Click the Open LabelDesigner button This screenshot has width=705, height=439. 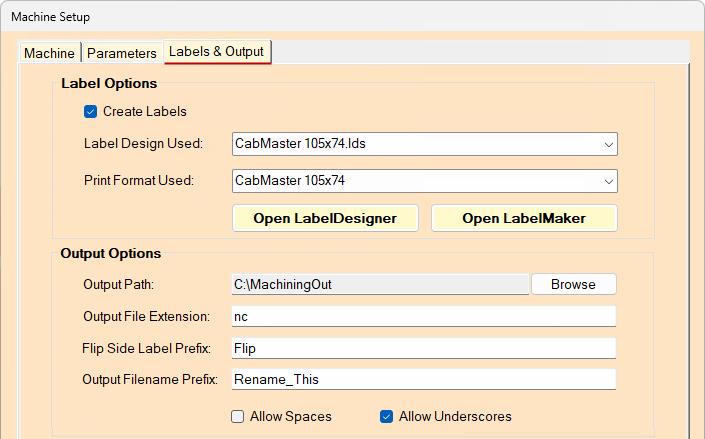(325, 218)
